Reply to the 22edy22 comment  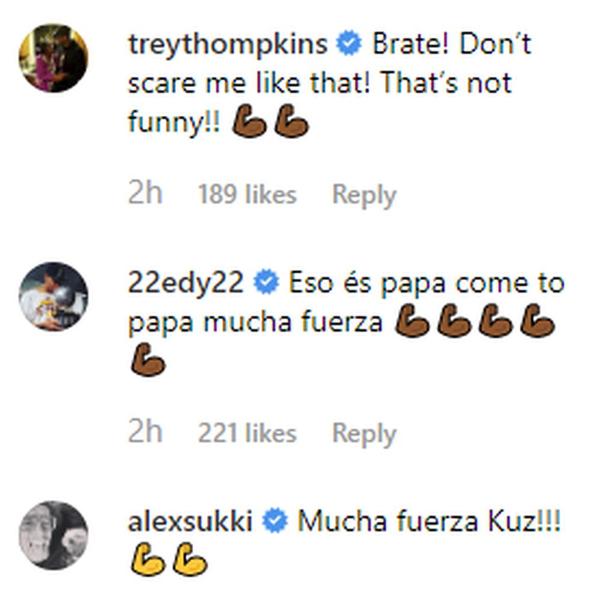[364, 433]
